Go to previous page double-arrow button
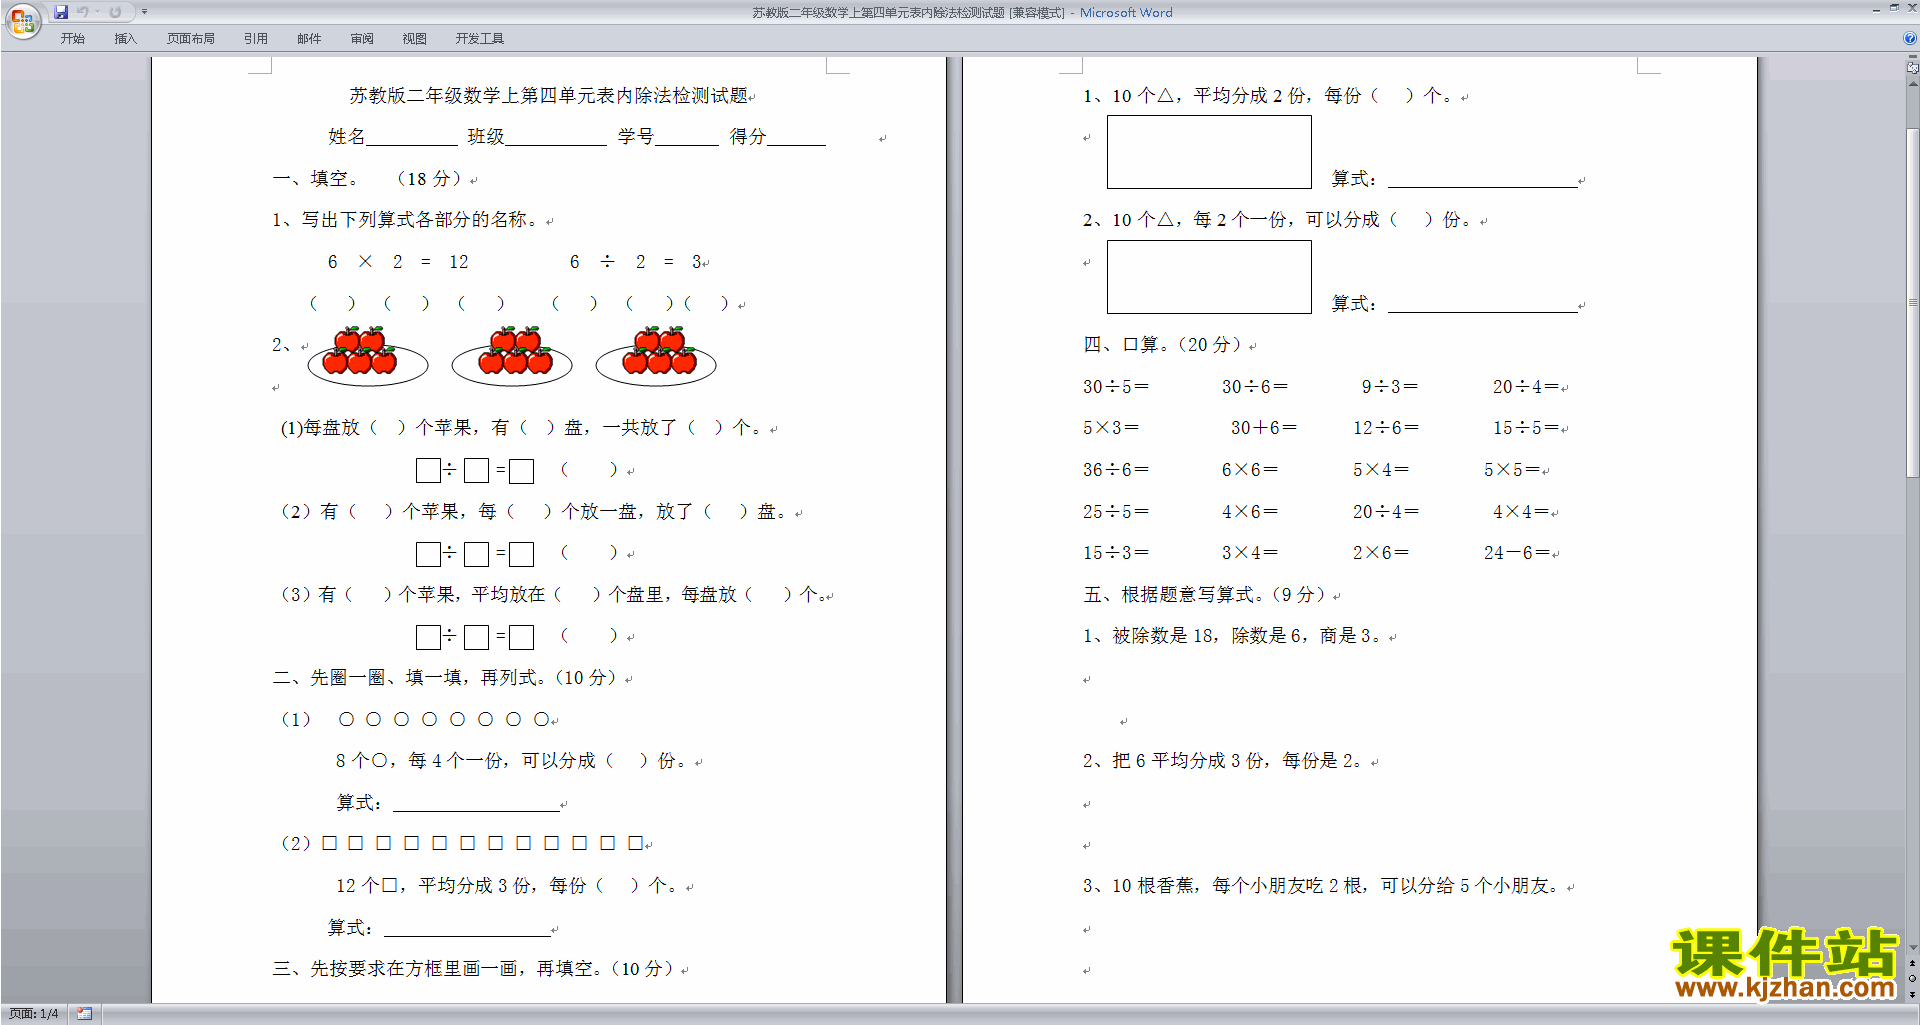 [1912, 963]
